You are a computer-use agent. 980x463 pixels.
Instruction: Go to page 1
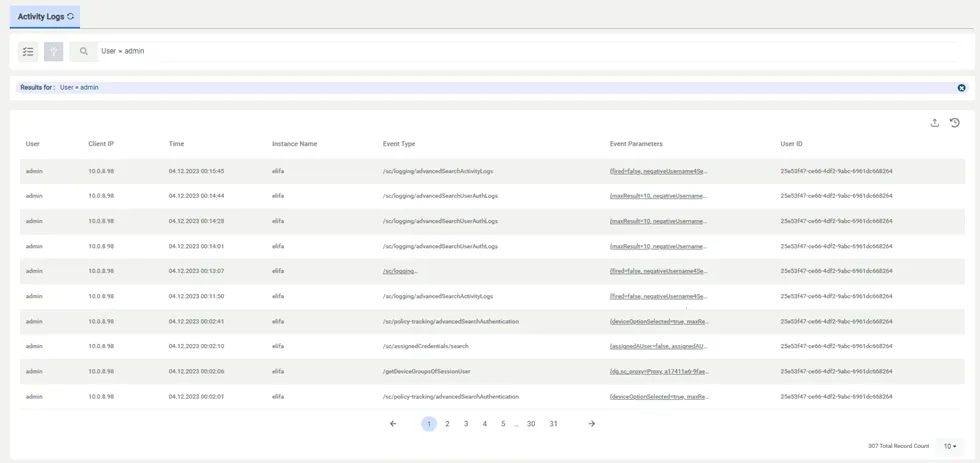pyautogui.click(x=429, y=424)
